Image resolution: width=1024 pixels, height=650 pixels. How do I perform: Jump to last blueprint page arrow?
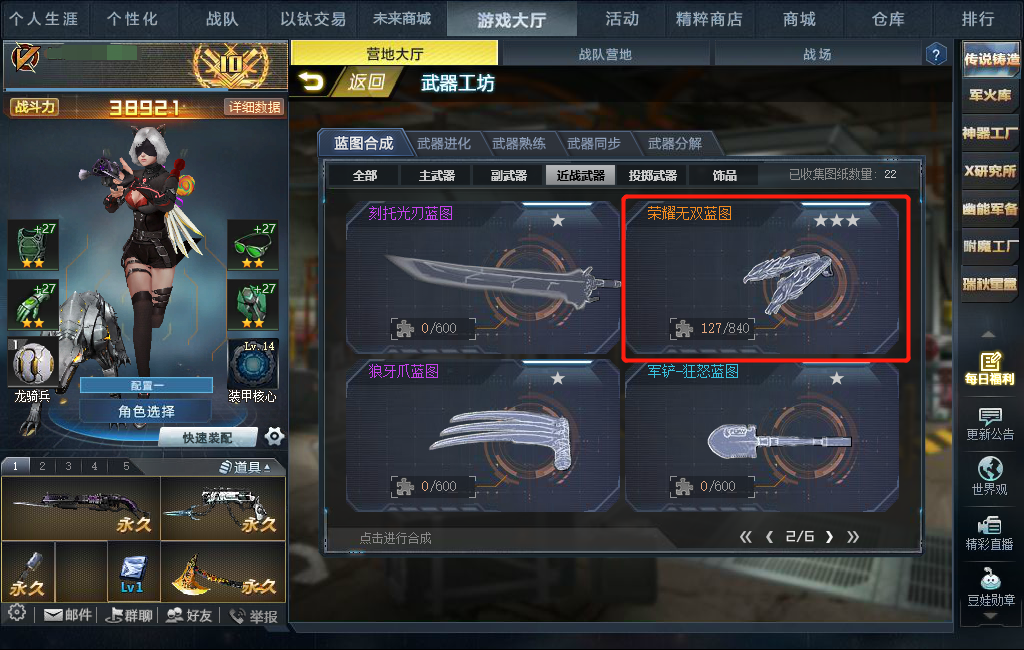(x=853, y=537)
